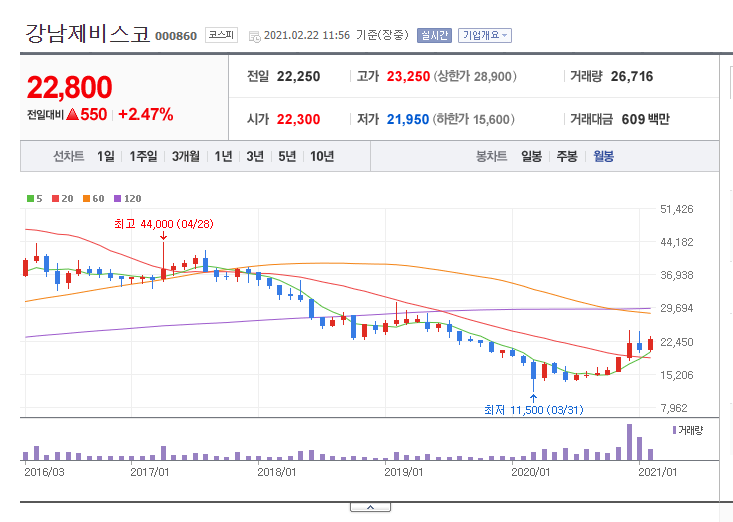Switch chart to 3개월 period

point(186,156)
